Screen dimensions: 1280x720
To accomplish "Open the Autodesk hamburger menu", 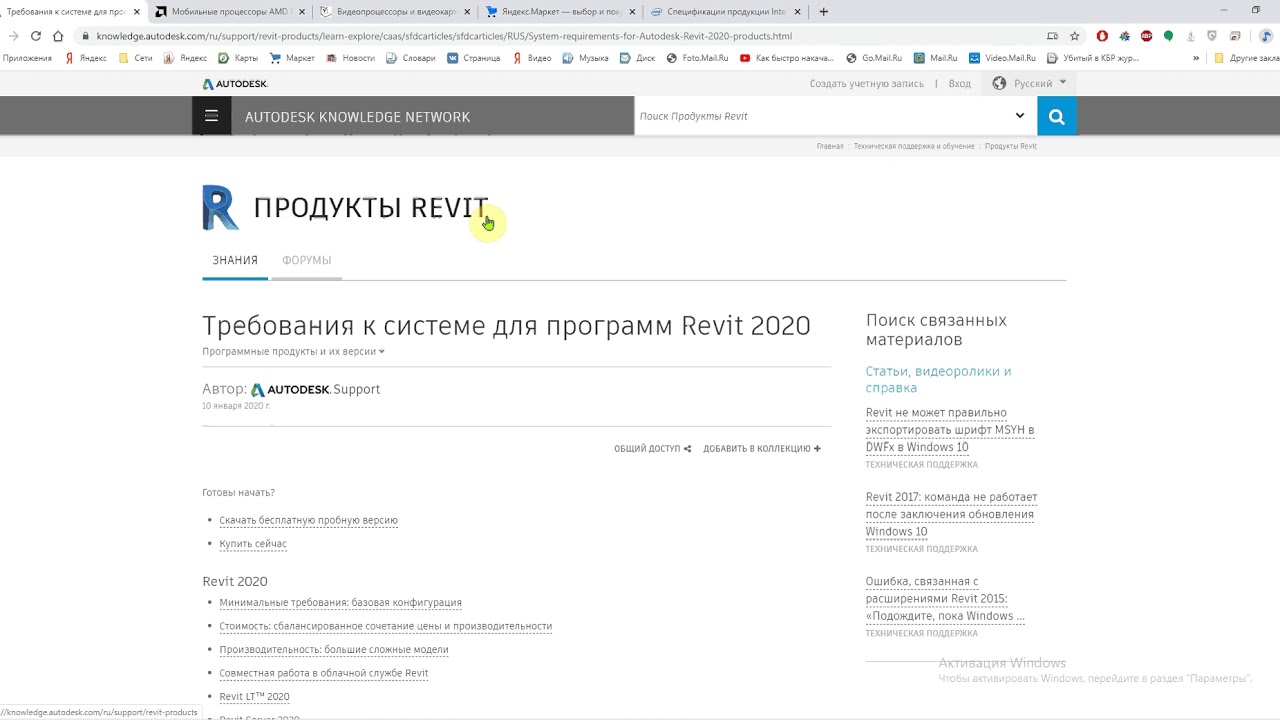I will click(211, 116).
